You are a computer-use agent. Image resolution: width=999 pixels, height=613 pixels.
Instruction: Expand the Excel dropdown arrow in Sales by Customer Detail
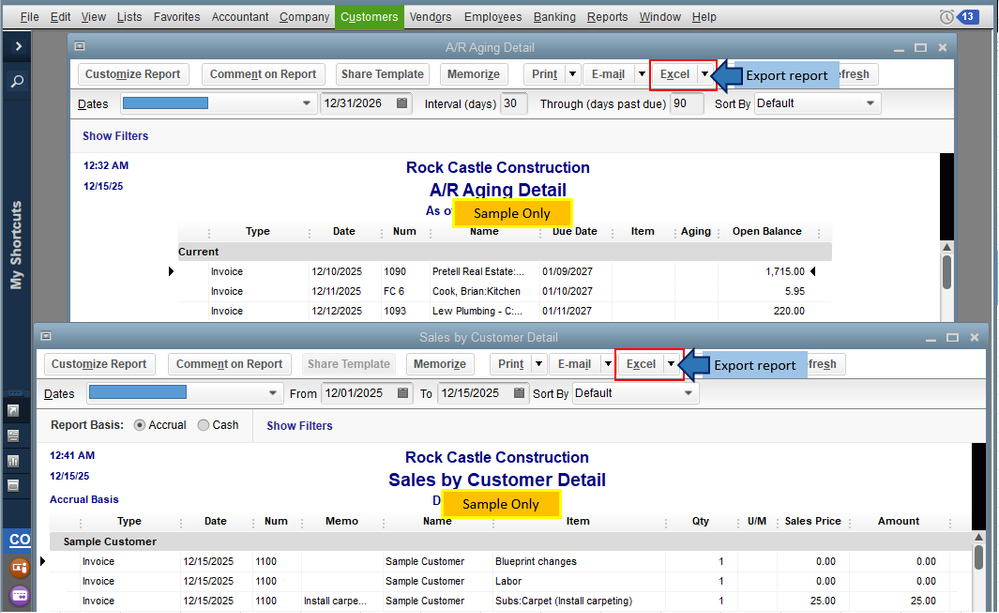(x=671, y=364)
